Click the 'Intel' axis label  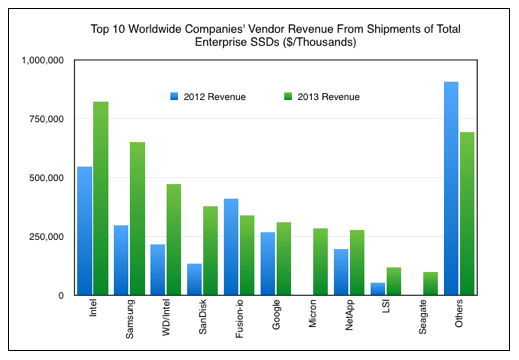click(x=93, y=308)
